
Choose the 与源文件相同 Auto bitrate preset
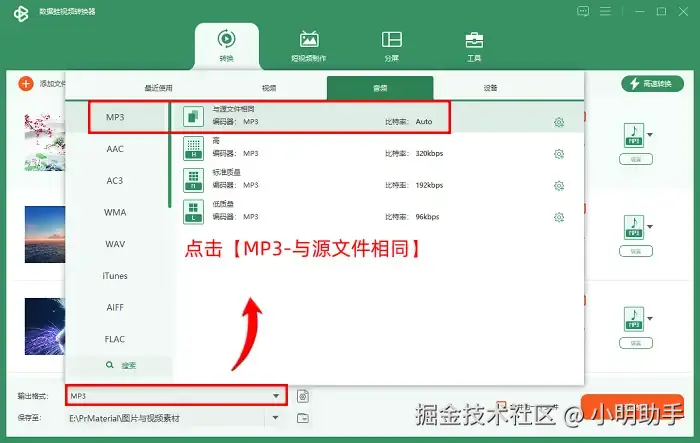coord(377,117)
